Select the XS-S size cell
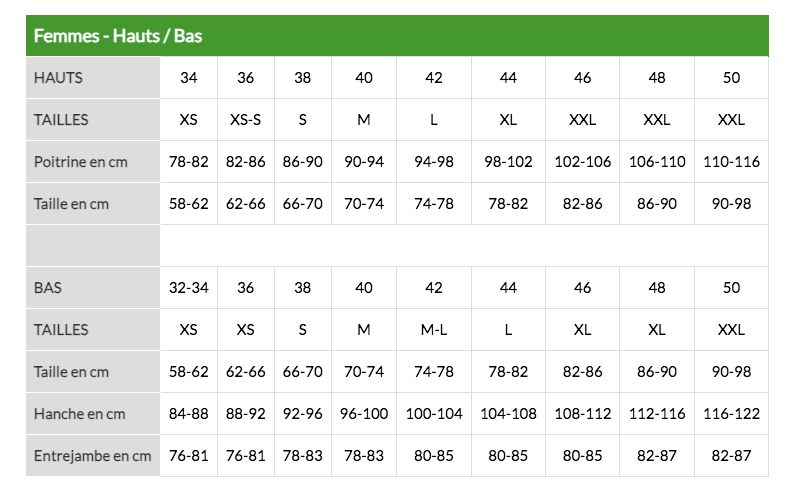This screenshot has height=500, width=811. pyautogui.click(x=246, y=120)
